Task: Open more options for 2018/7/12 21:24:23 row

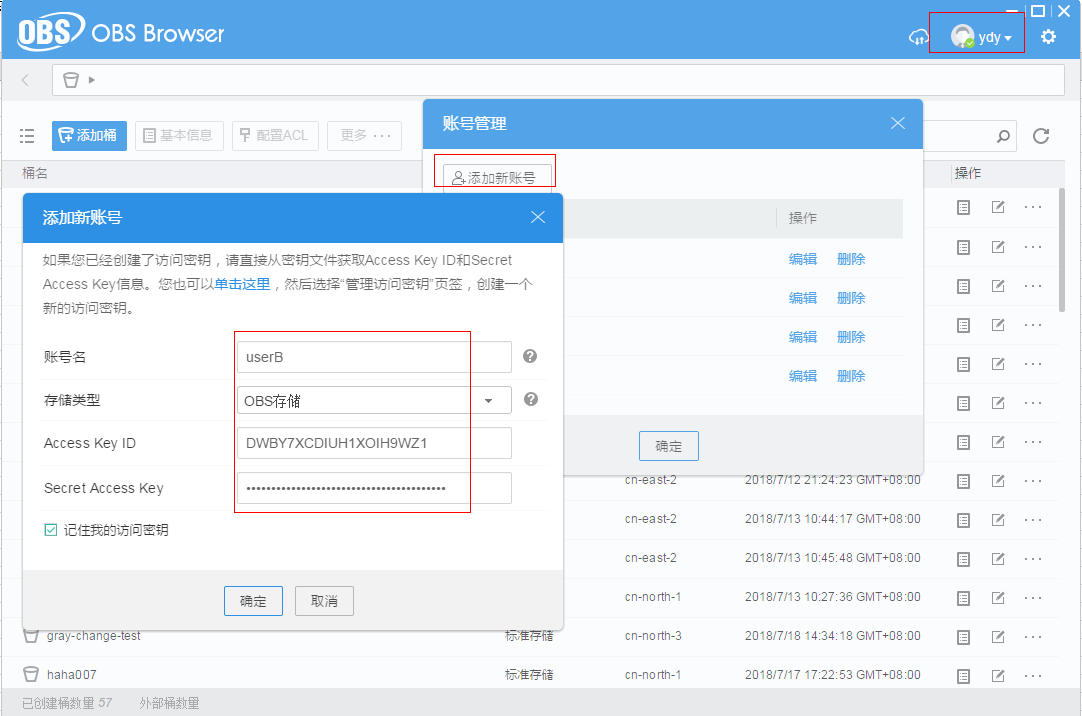Action: click(1033, 481)
